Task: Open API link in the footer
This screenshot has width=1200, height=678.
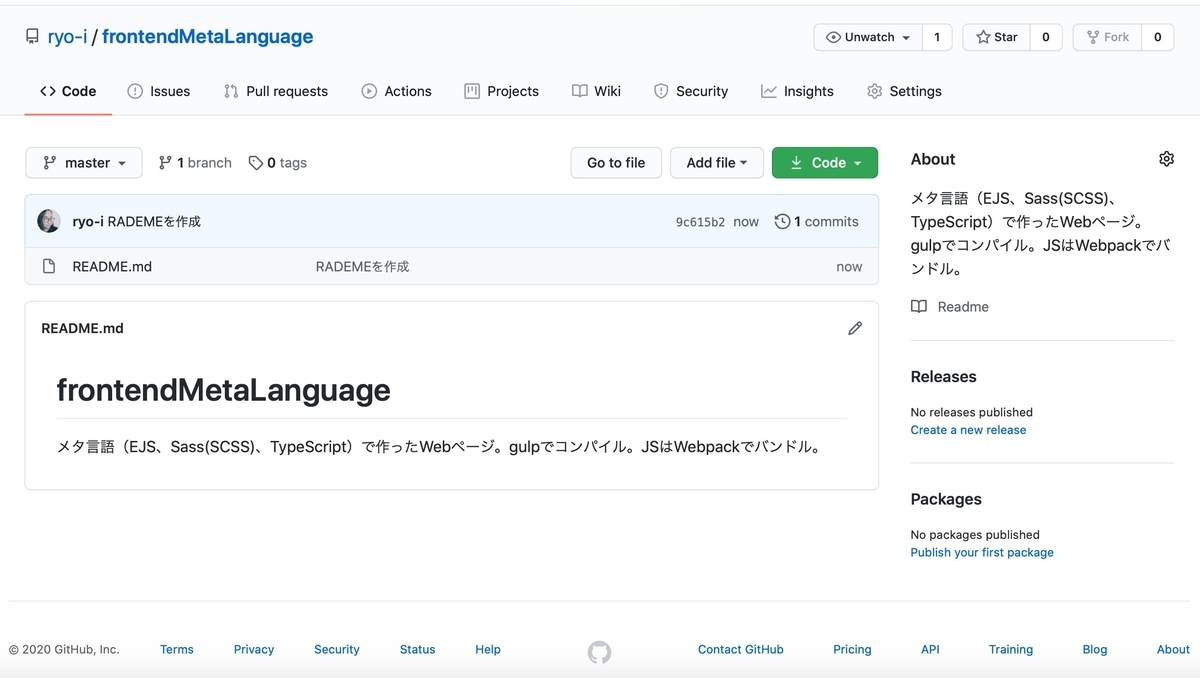Action: (930, 650)
